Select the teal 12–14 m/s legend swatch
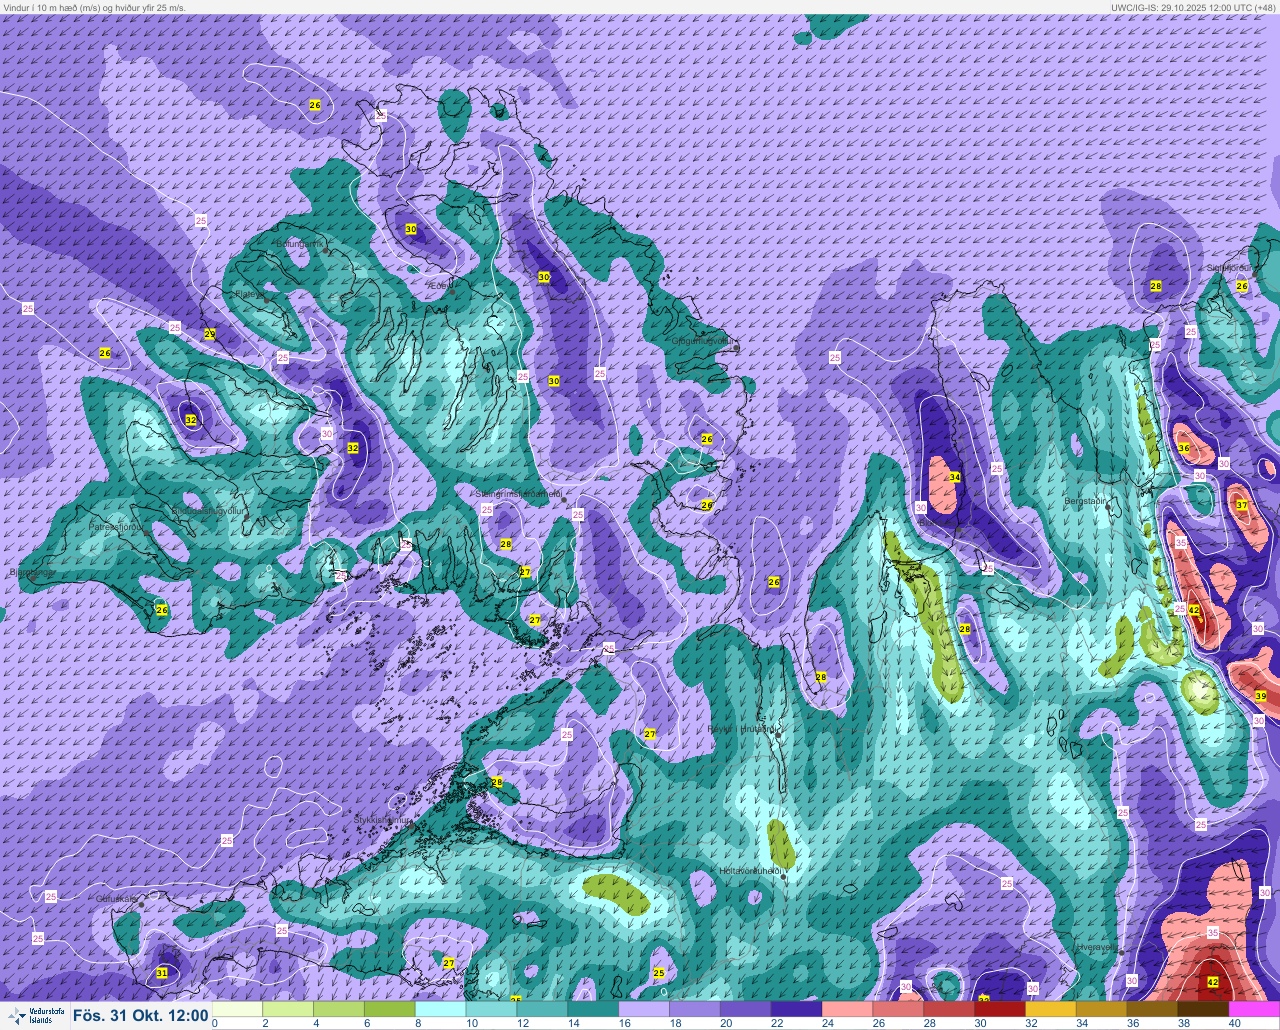Viewport: 1280px width, 1030px height. [543, 1009]
